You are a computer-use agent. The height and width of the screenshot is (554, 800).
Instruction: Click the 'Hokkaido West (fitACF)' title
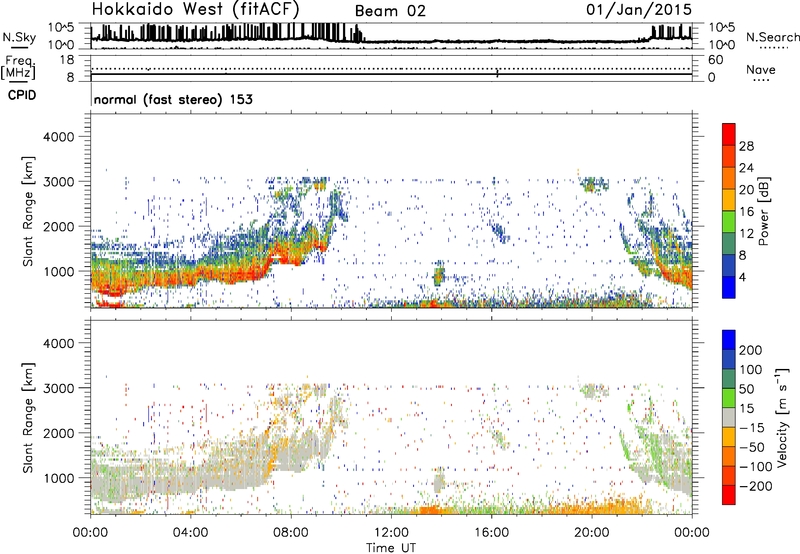195,9
